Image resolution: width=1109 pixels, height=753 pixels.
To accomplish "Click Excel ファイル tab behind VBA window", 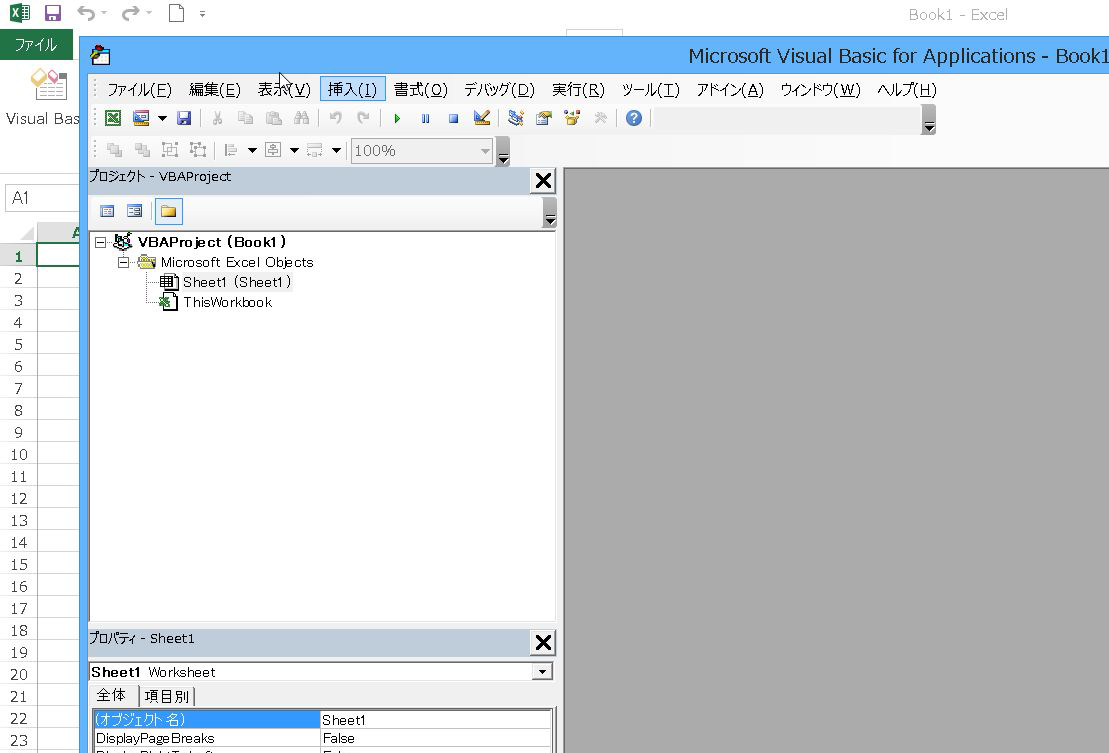I will coord(36,45).
